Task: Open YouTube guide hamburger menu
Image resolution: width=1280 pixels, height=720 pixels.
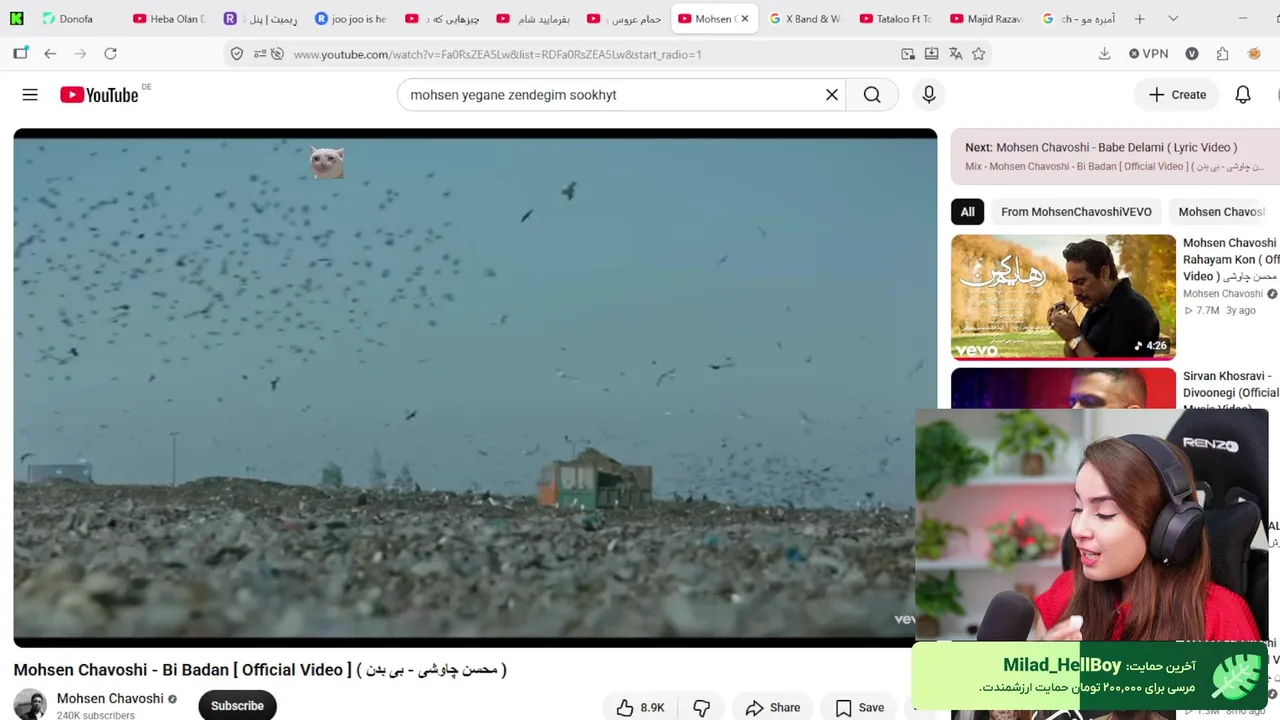Action: pyautogui.click(x=30, y=95)
